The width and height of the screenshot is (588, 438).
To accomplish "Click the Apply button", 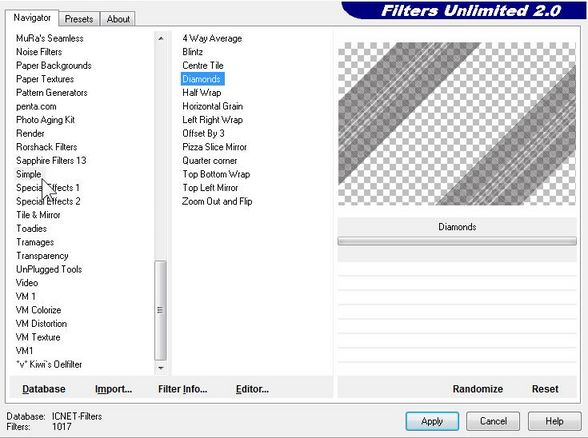I will [432, 421].
